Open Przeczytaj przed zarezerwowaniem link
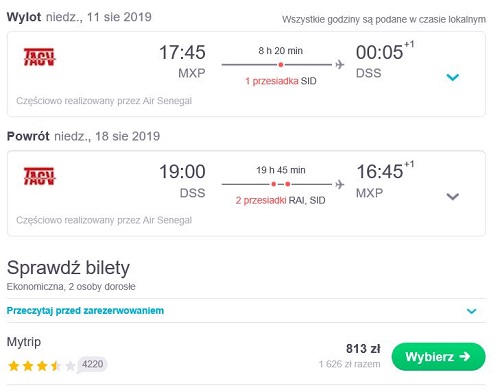 85,311
